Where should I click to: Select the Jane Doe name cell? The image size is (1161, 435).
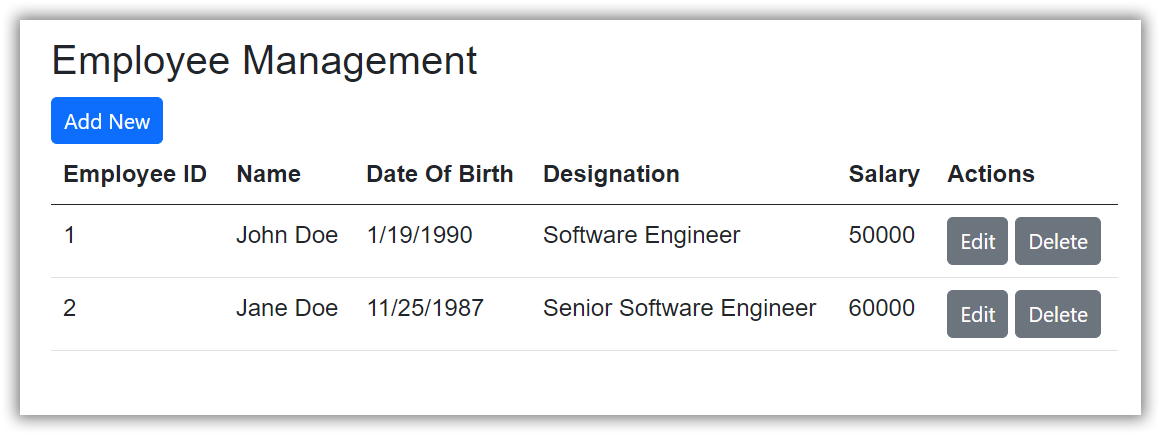(287, 308)
